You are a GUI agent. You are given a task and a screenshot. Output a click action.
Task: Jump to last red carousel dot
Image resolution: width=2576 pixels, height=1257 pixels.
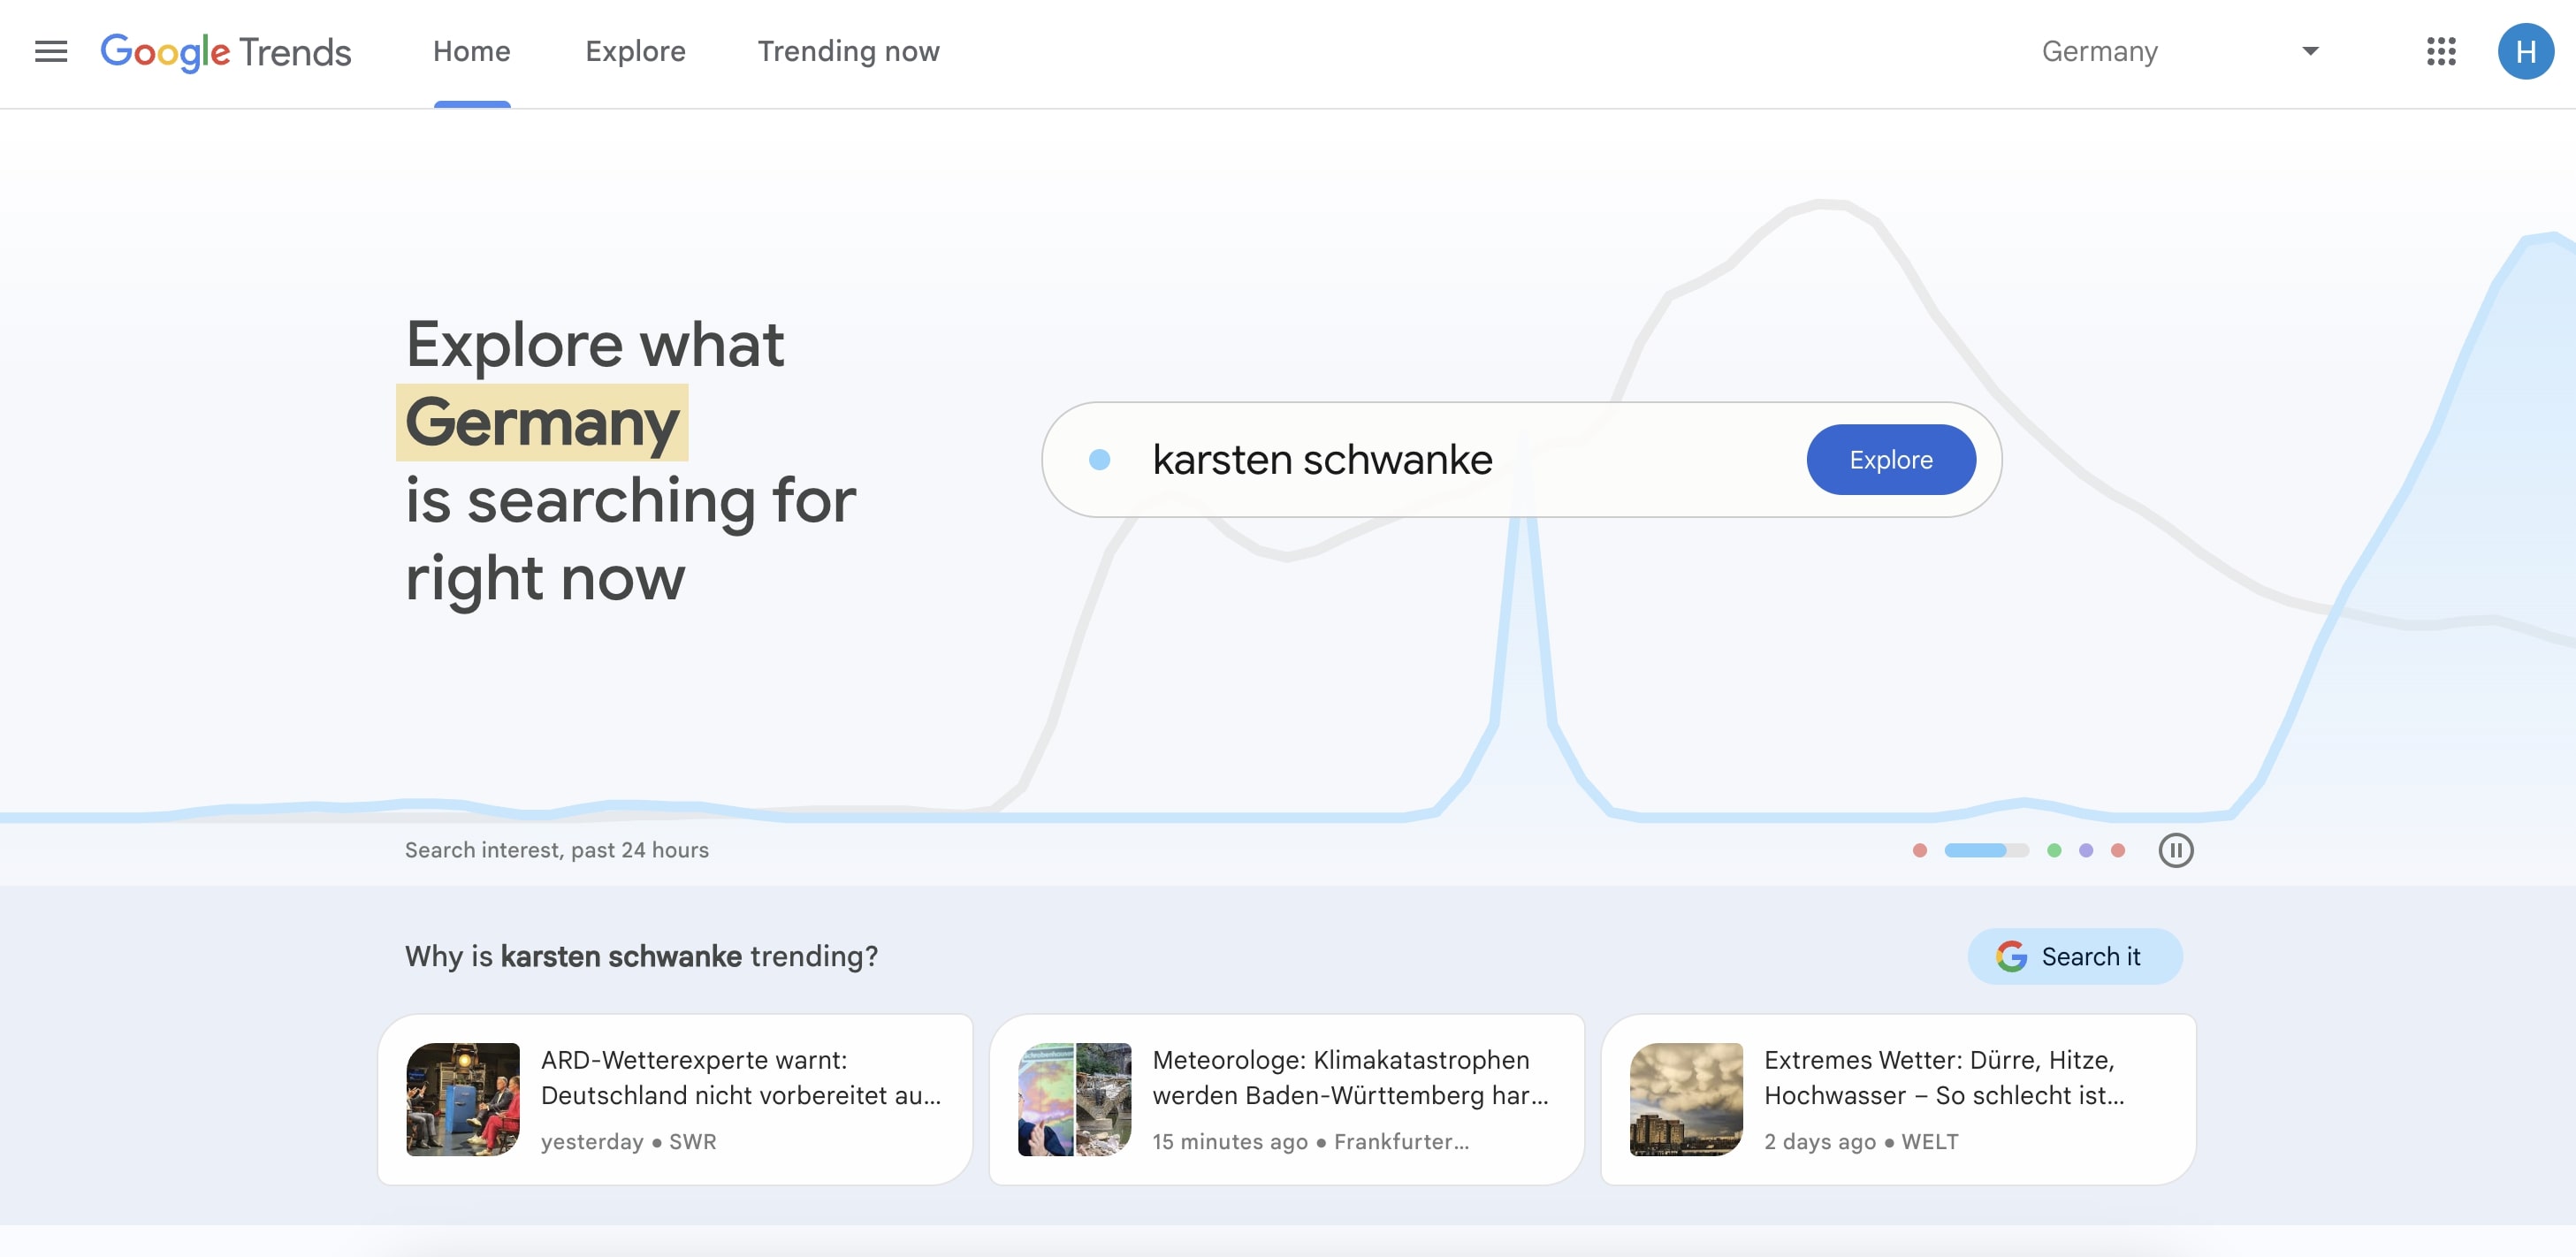click(x=2118, y=850)
